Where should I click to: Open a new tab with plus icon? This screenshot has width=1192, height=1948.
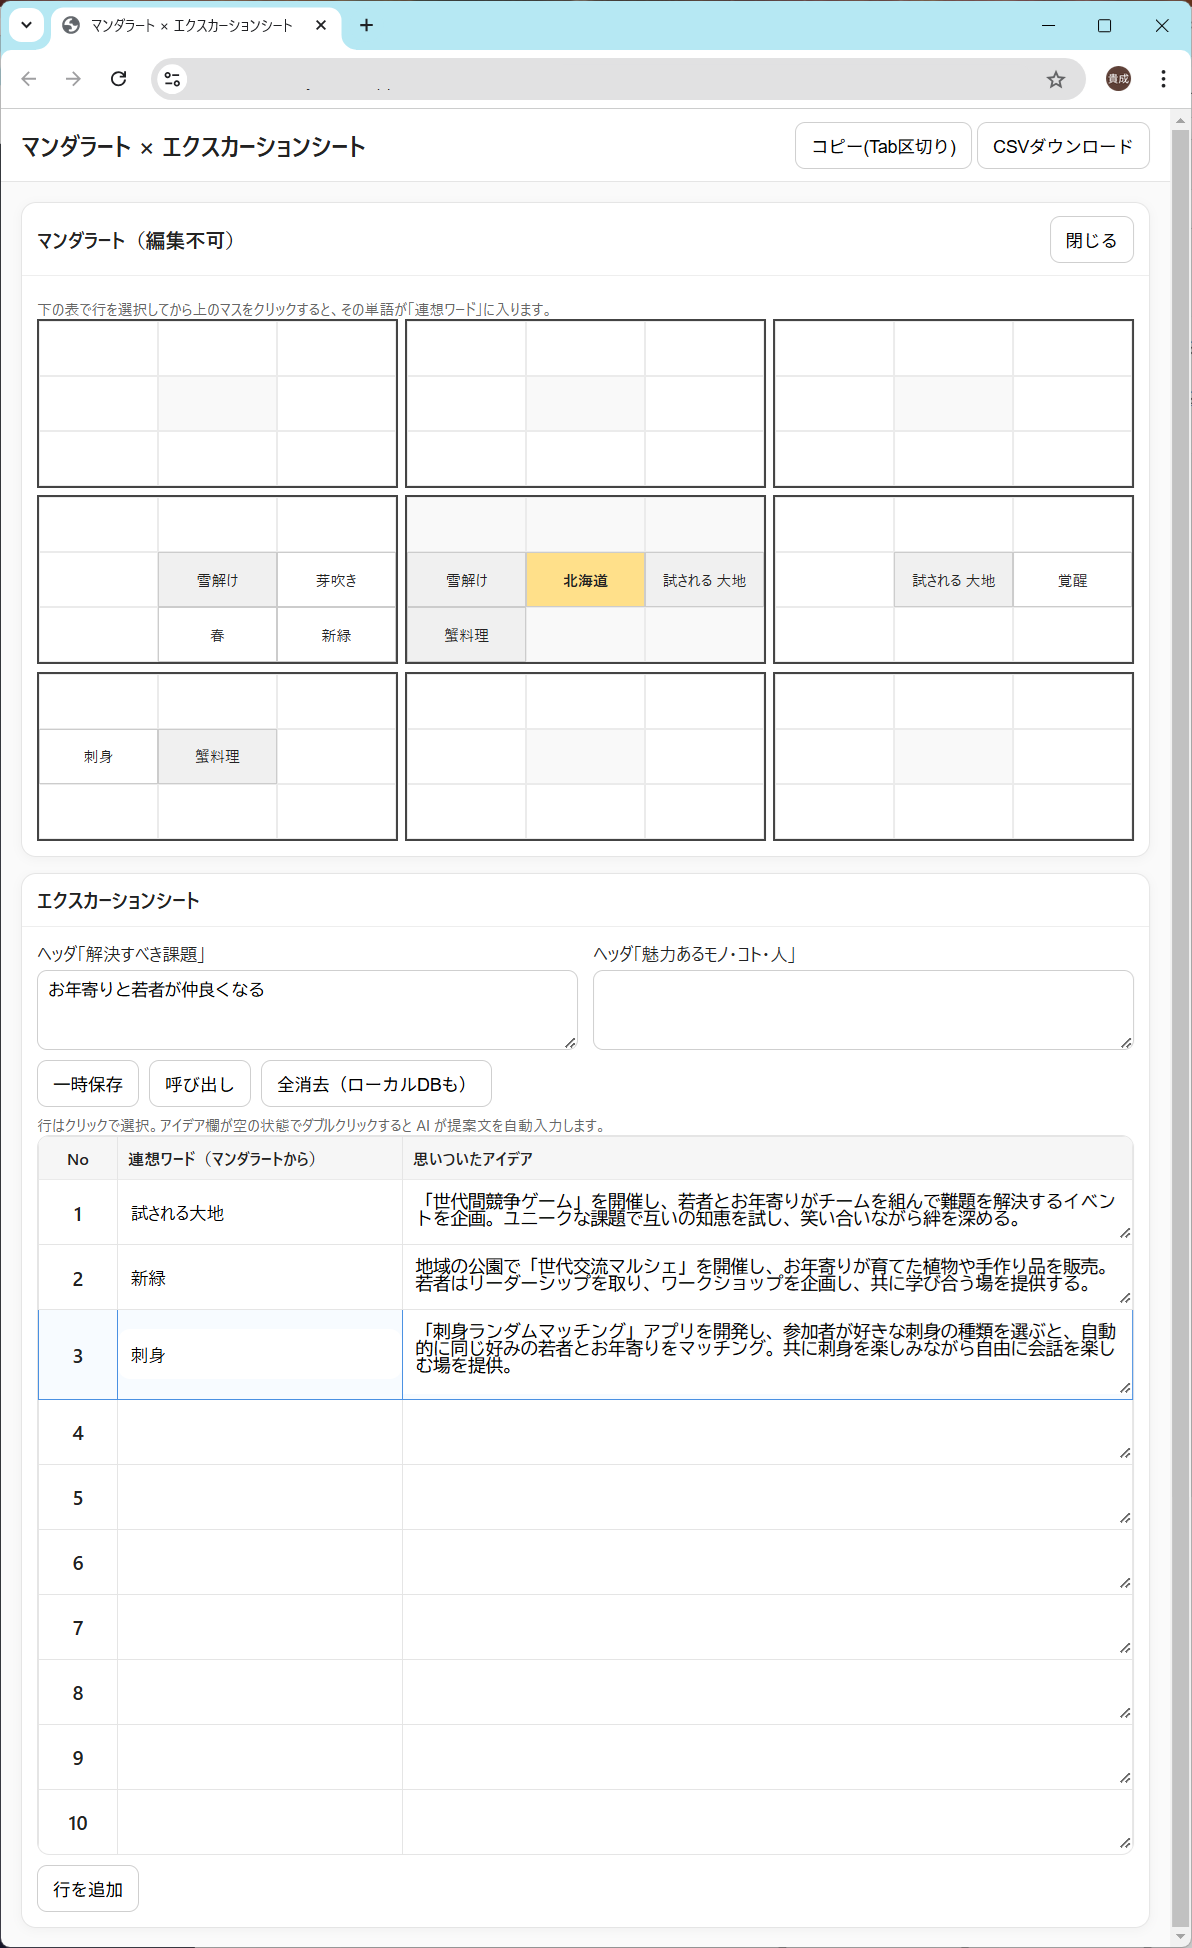pos(367,26)
